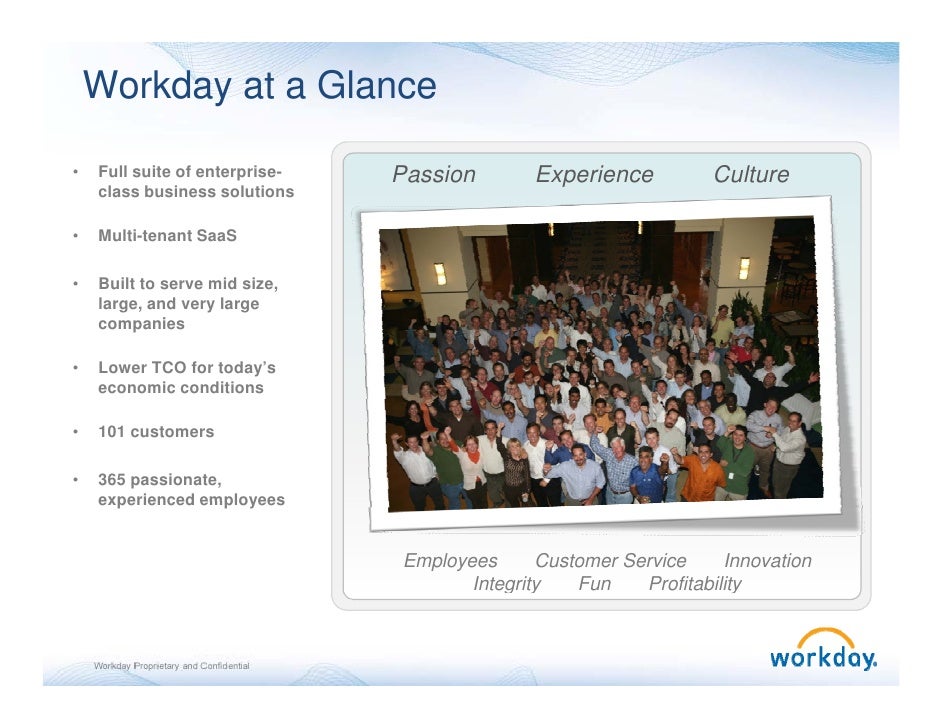942x728 pixels.
Task: Select the 'Integrity' word
Action: [x=507, y=583]
